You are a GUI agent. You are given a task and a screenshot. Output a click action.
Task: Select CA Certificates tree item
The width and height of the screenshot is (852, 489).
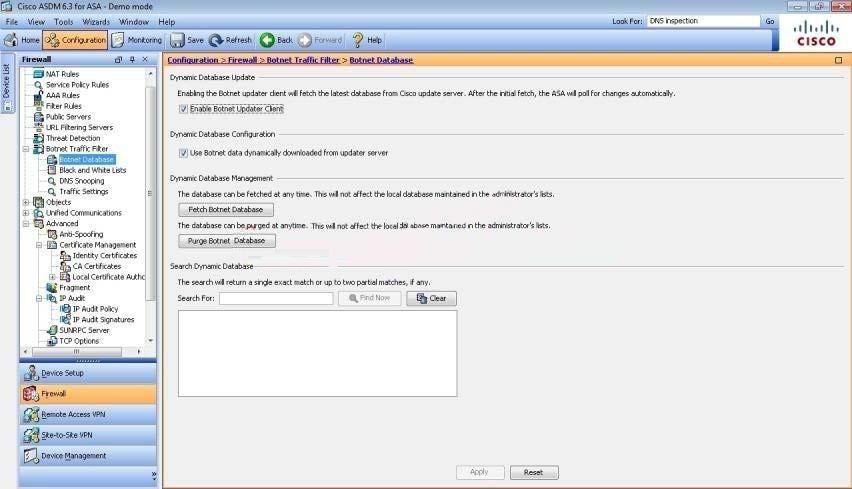tap(97, 266)
